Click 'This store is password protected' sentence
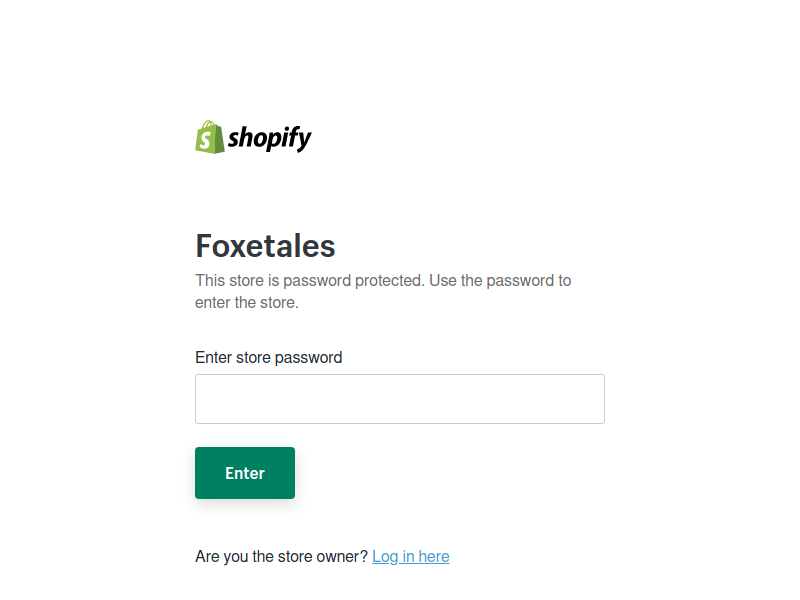The image size is (800, 600). pyautogui.click(x=310, y=281)
